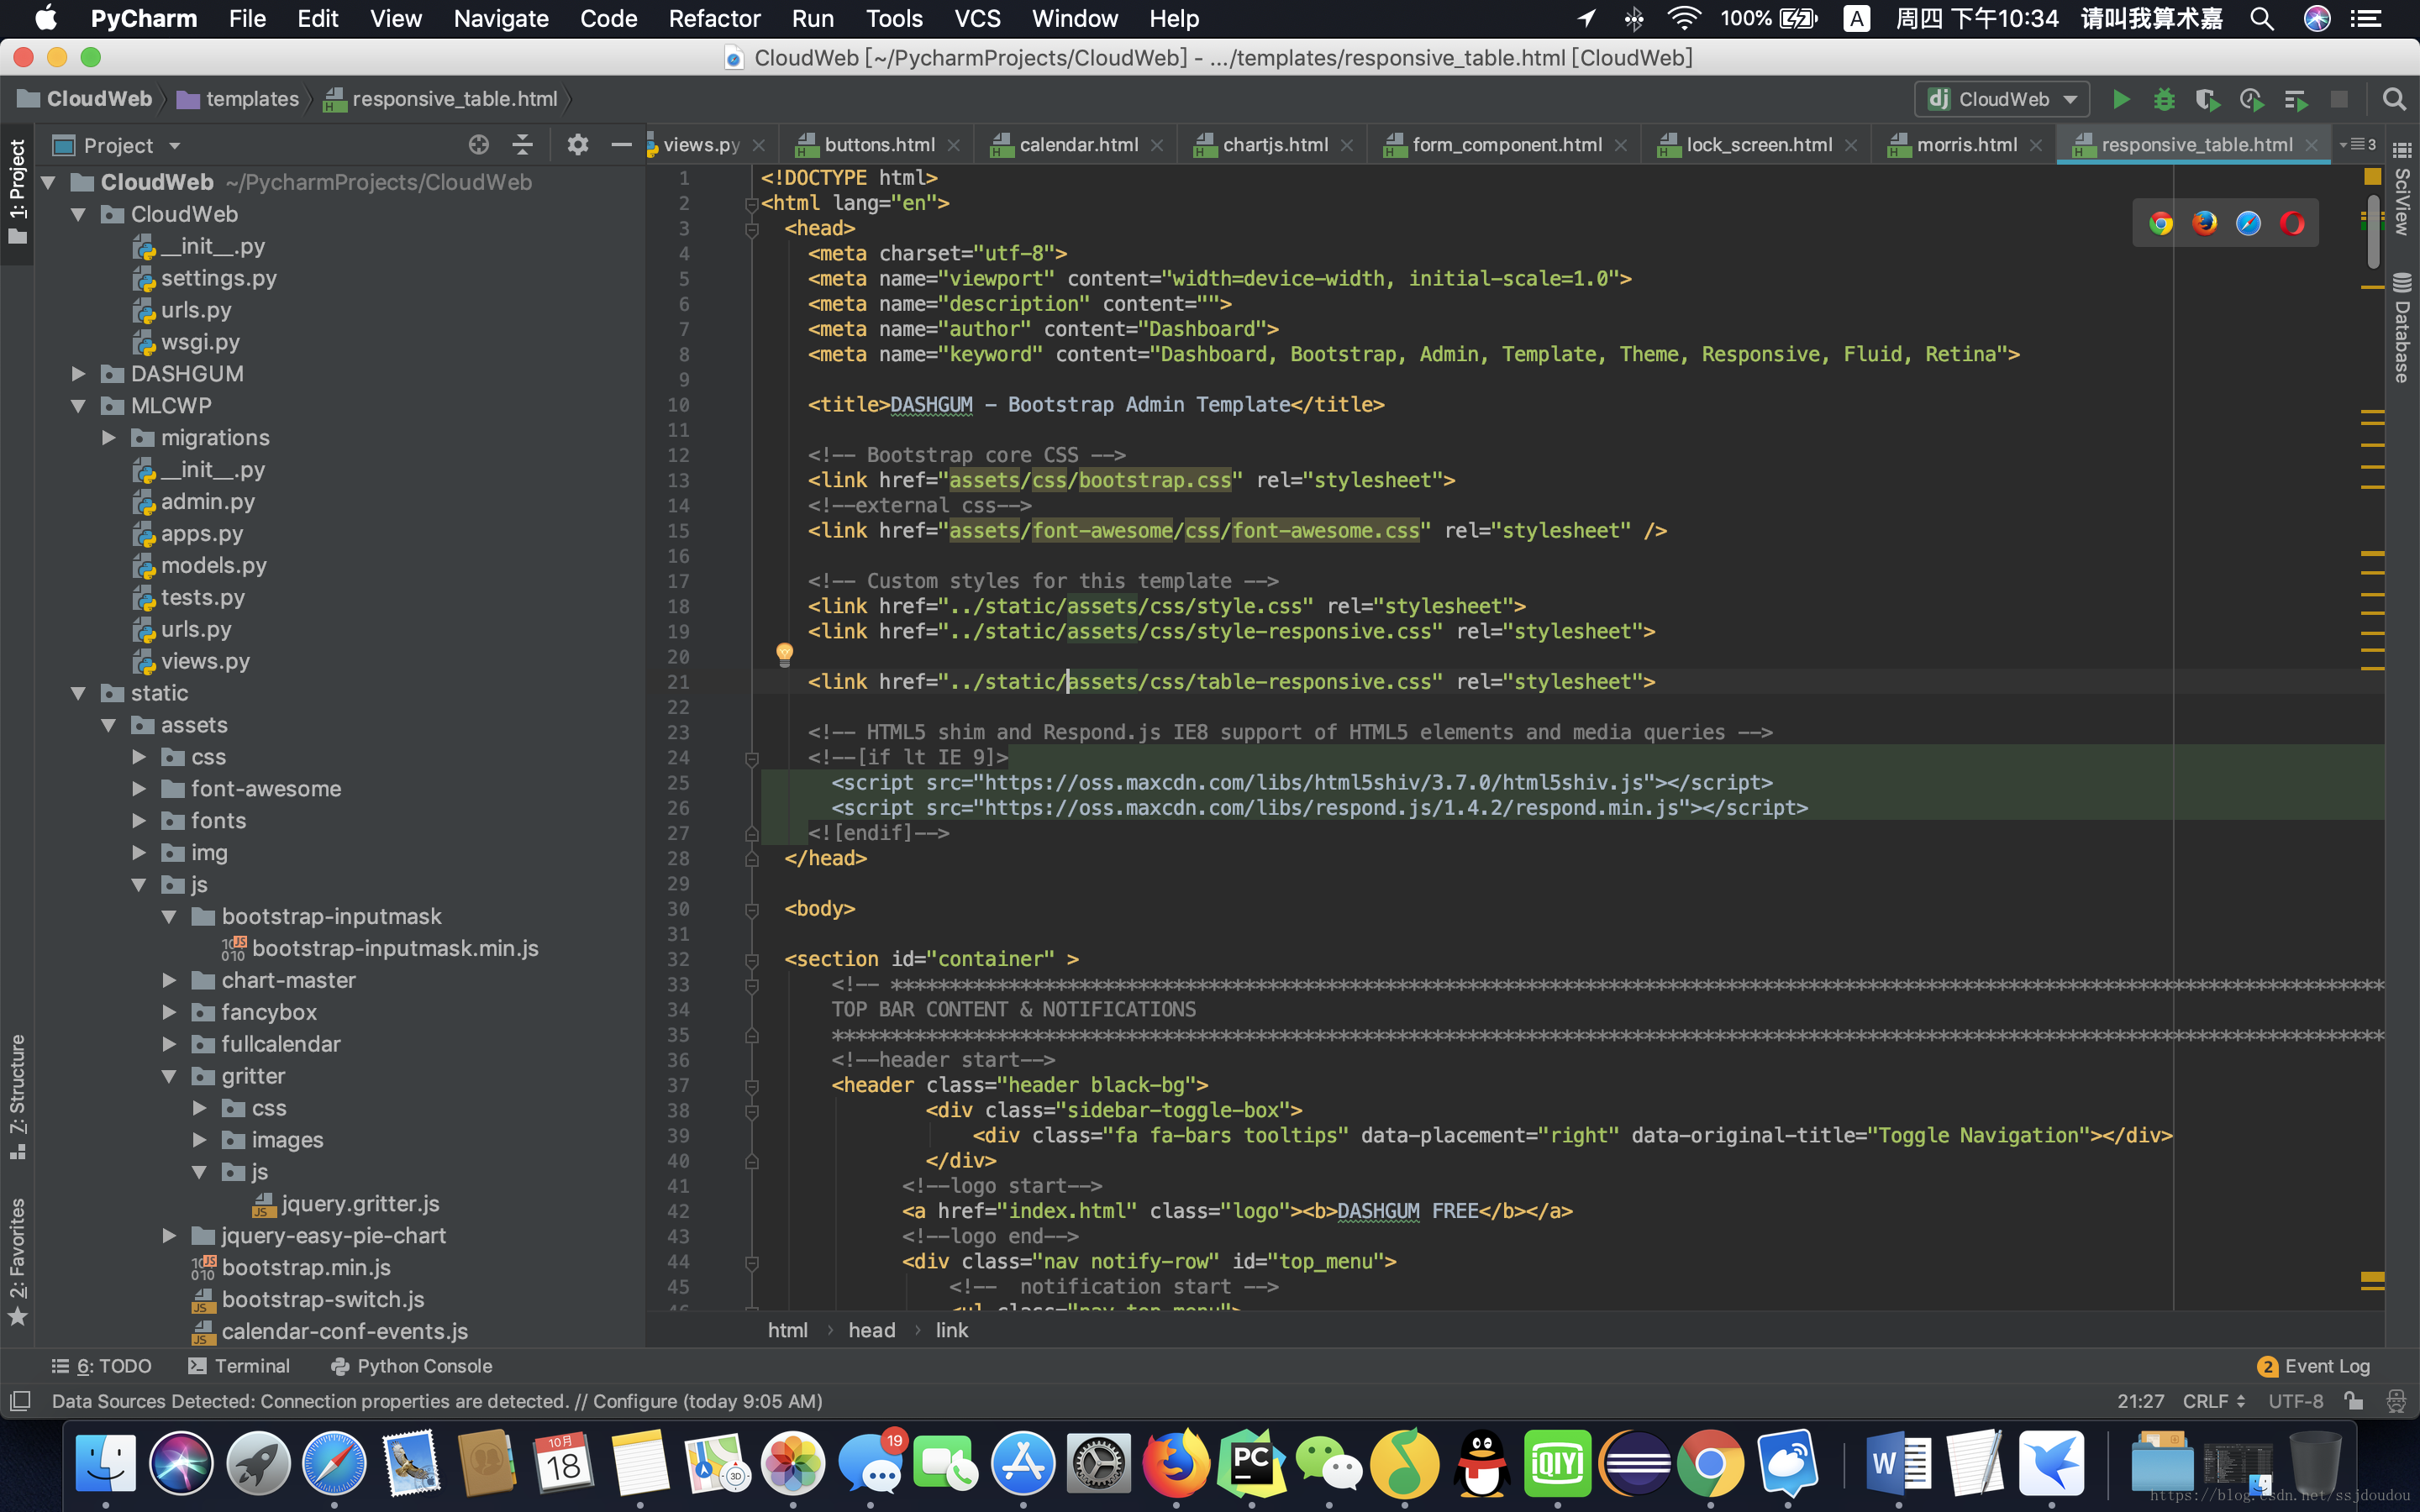Collapse all in Project panel
This screenshot has height=1512, width=2420.
coord(522,145)
